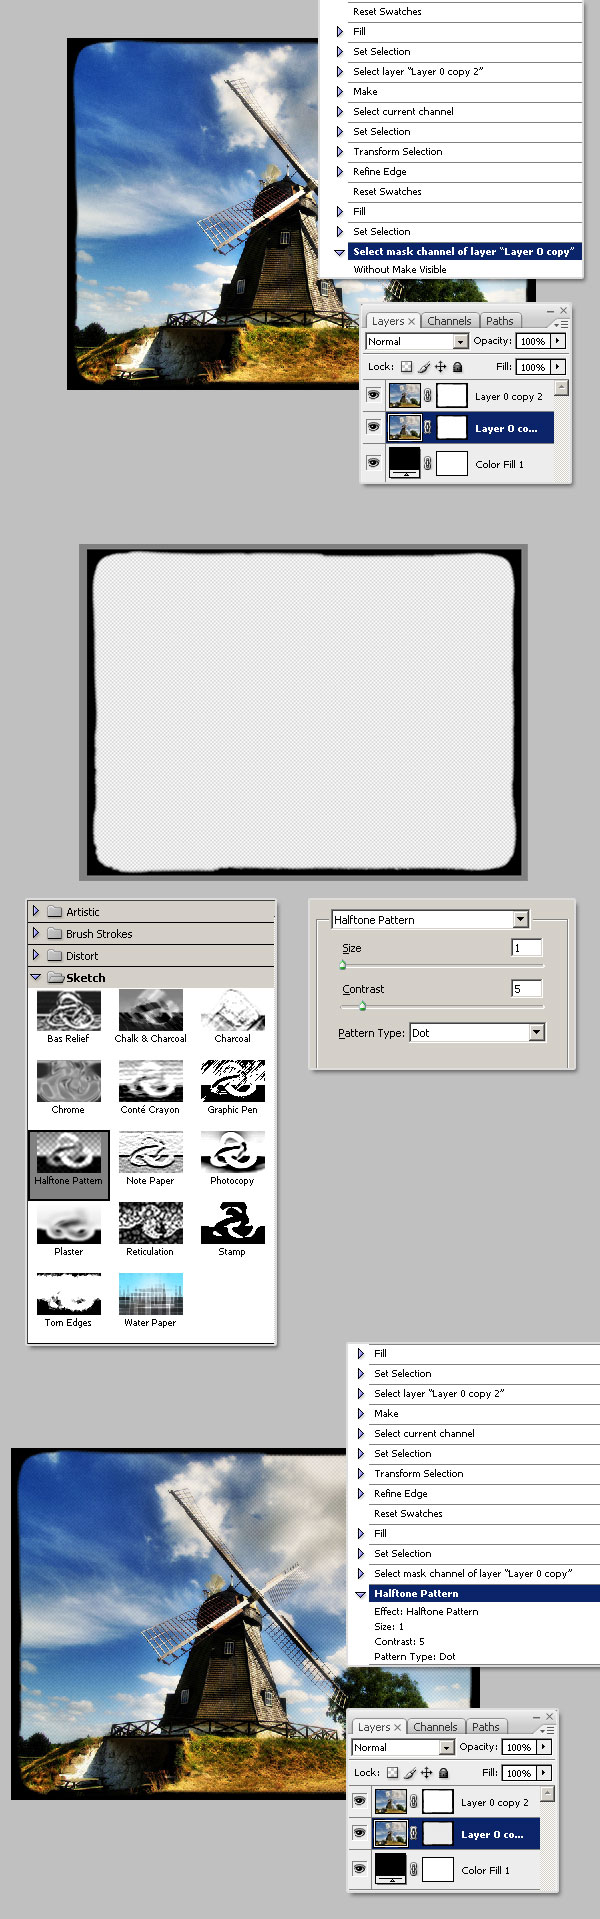Open Opacity slider arrow in bottom Layers panel
The image size is (600, 1919).
point(544,1747)
